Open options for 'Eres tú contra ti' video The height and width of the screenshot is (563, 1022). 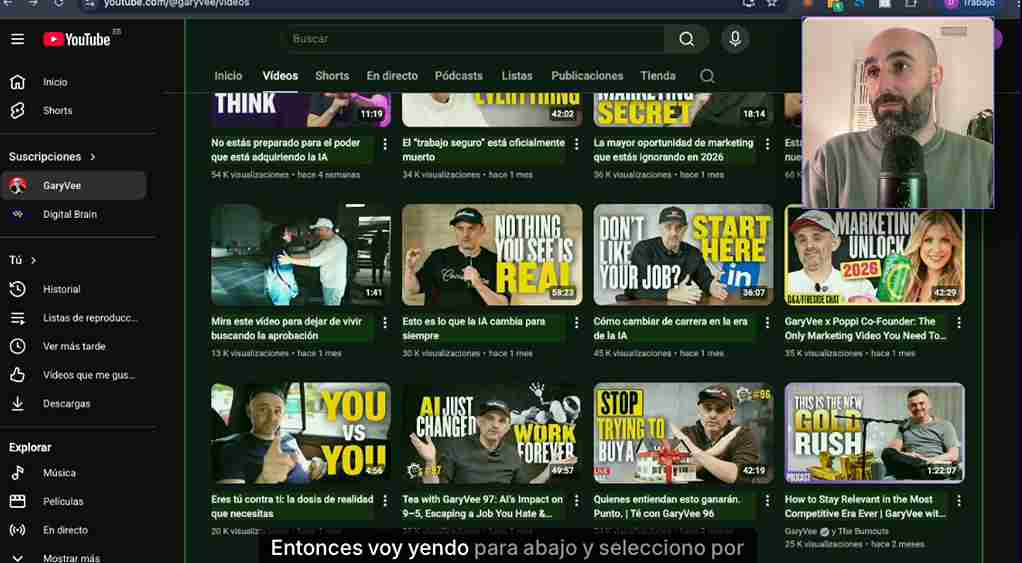tap(385, 500)
